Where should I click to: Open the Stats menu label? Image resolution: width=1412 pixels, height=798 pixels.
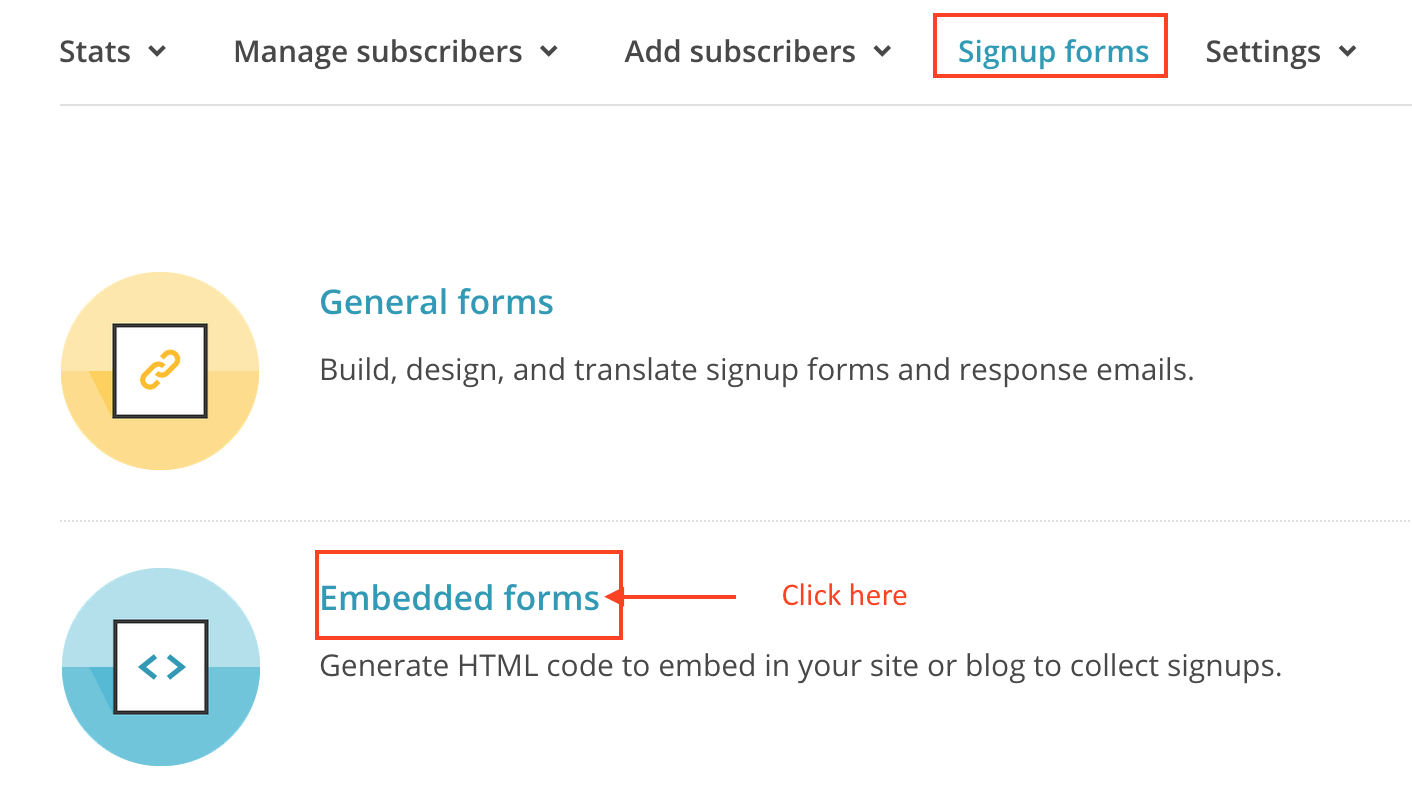click(95, 51)
